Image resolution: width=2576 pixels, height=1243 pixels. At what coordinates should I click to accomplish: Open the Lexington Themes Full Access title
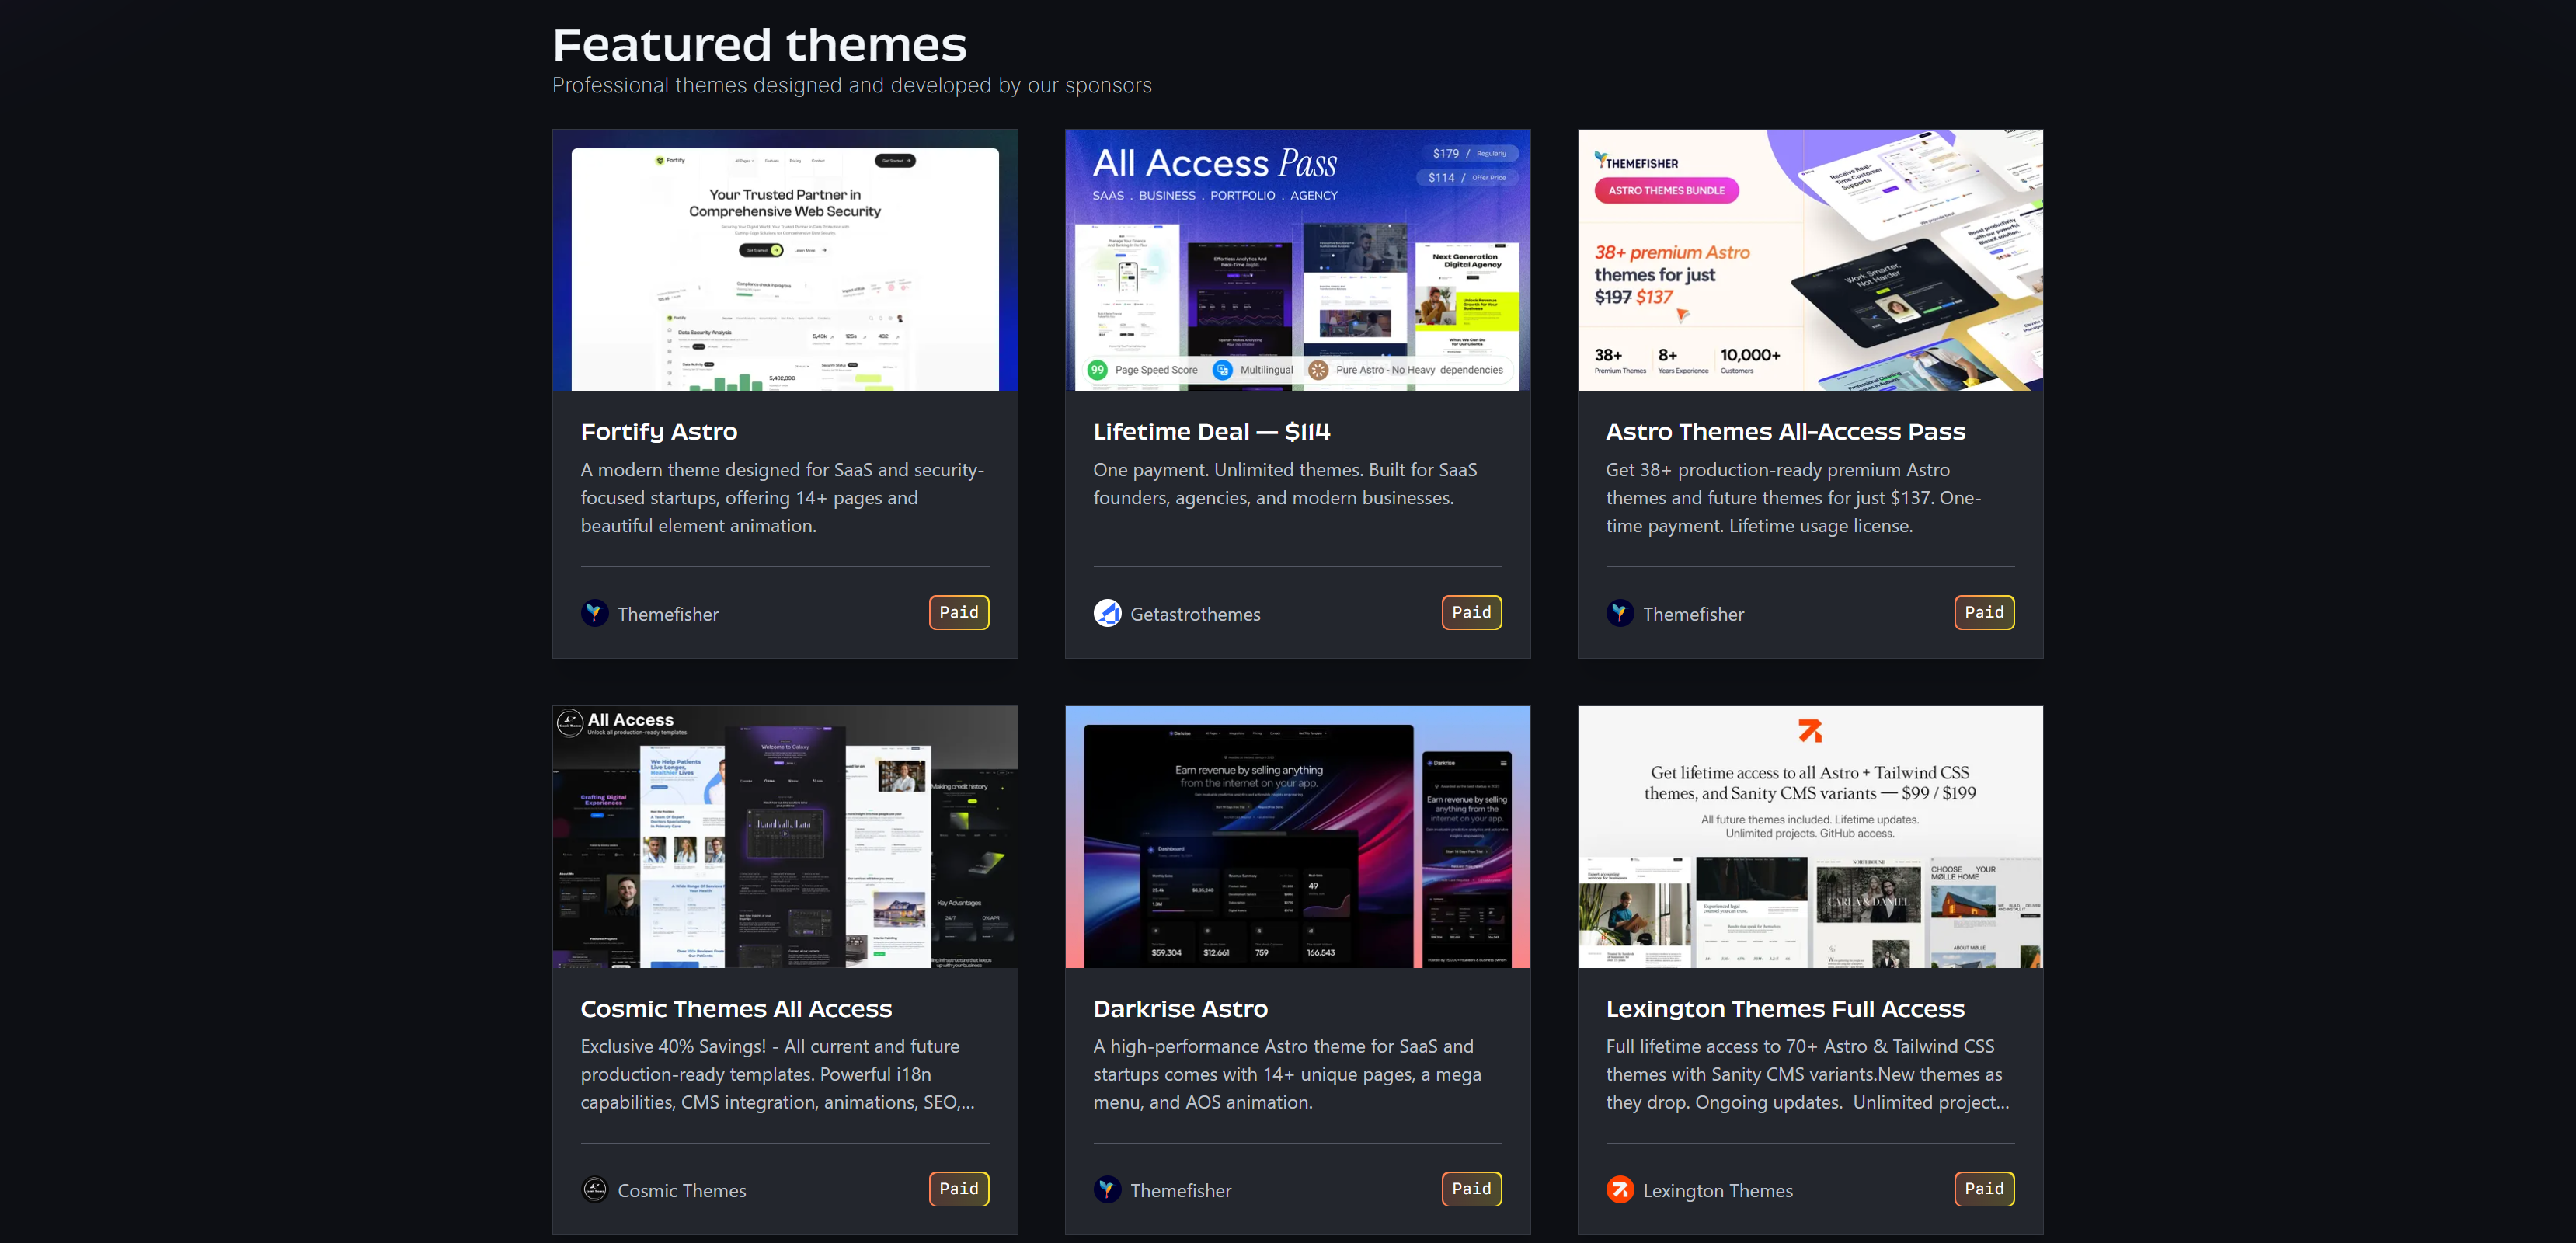coord(1785,1009)
